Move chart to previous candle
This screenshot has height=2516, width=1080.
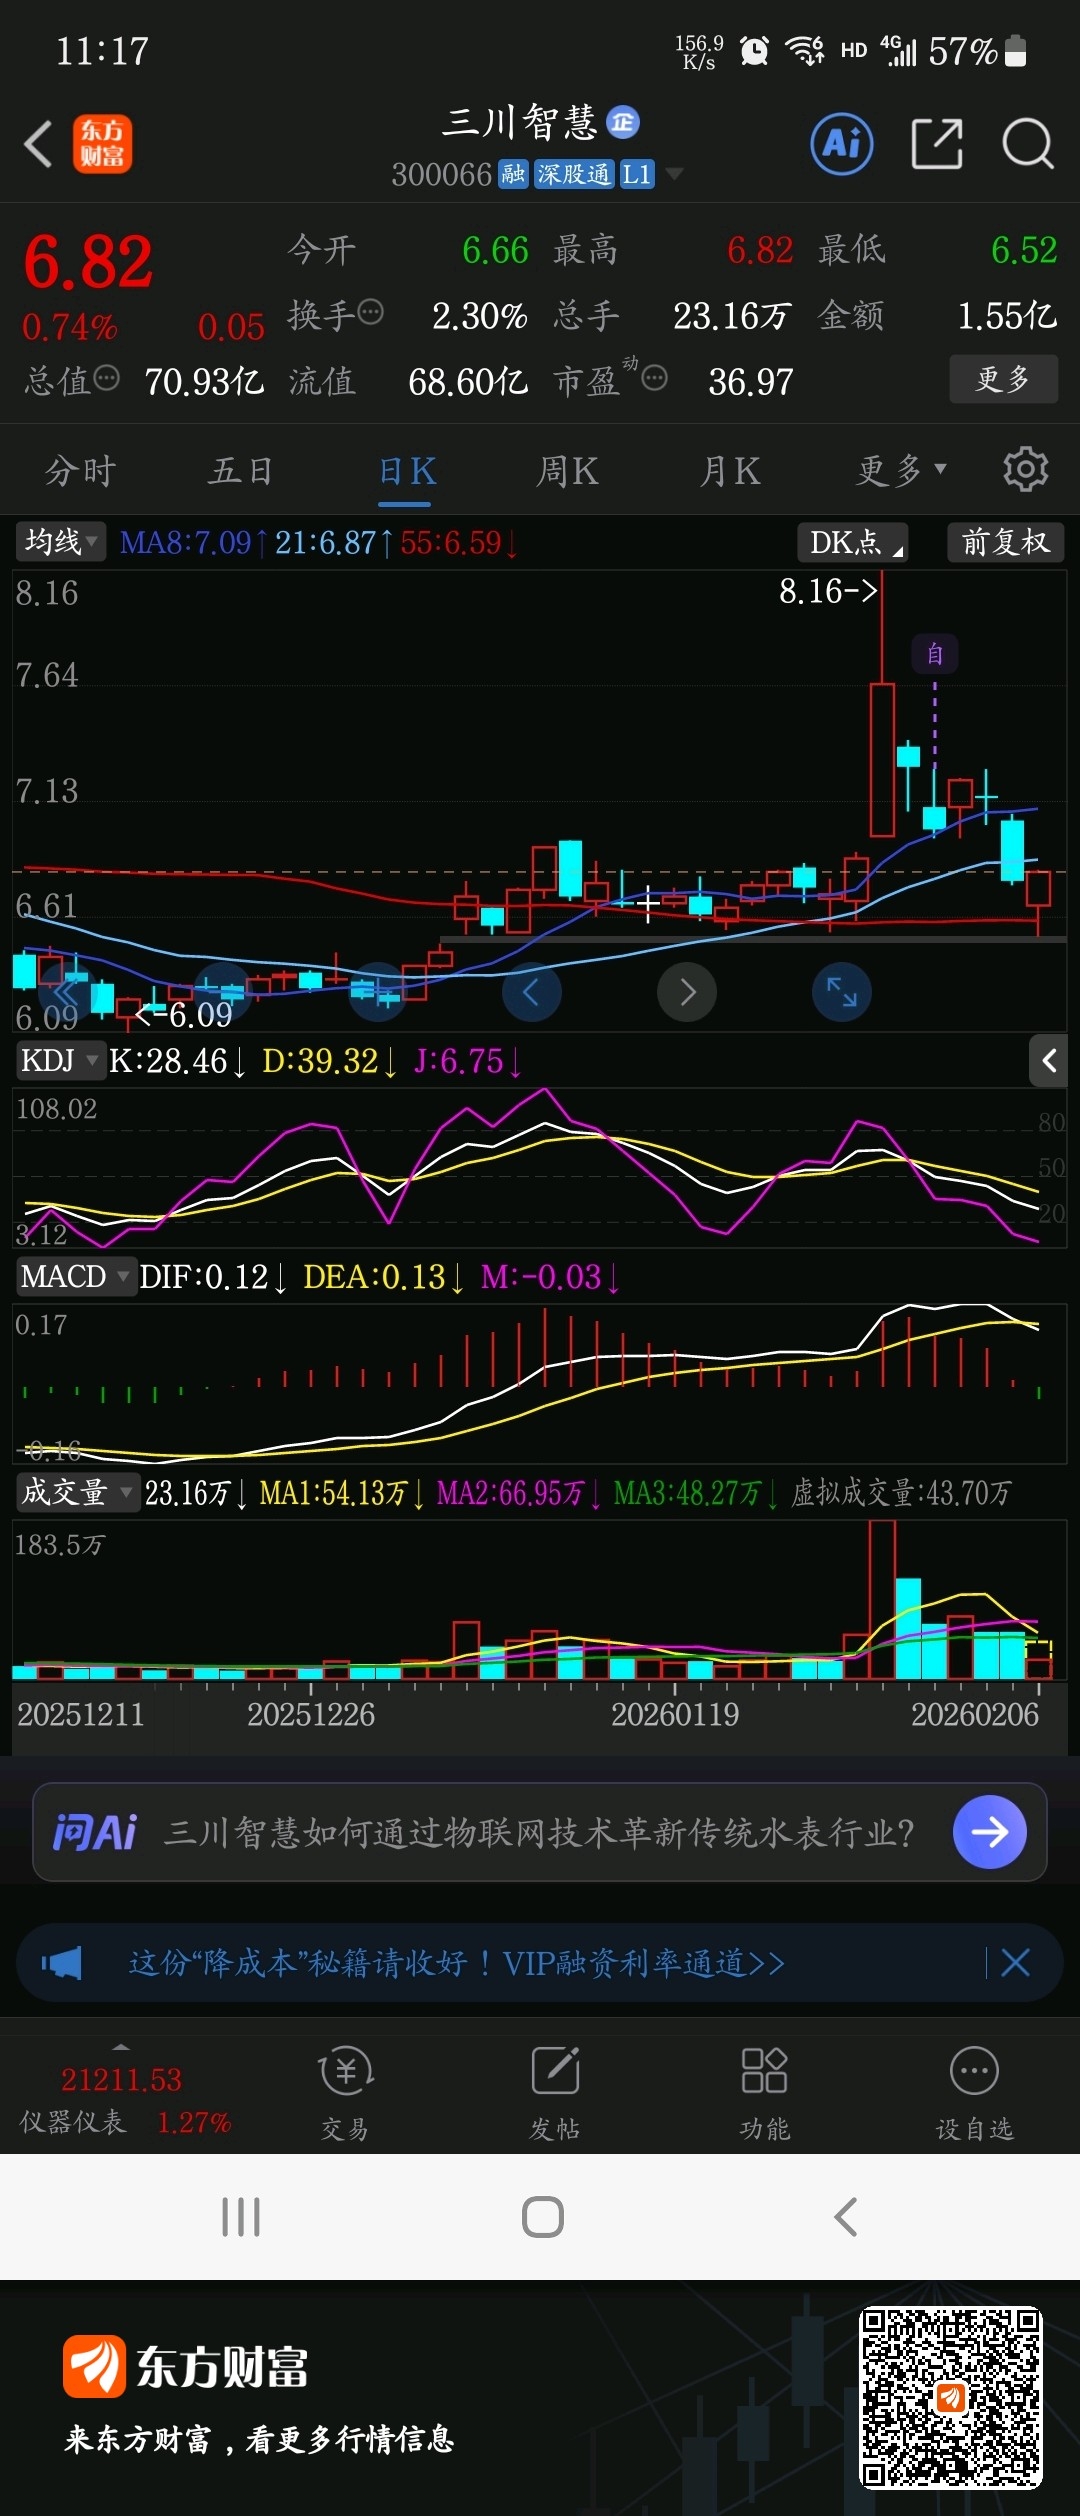tap(531, 992)
